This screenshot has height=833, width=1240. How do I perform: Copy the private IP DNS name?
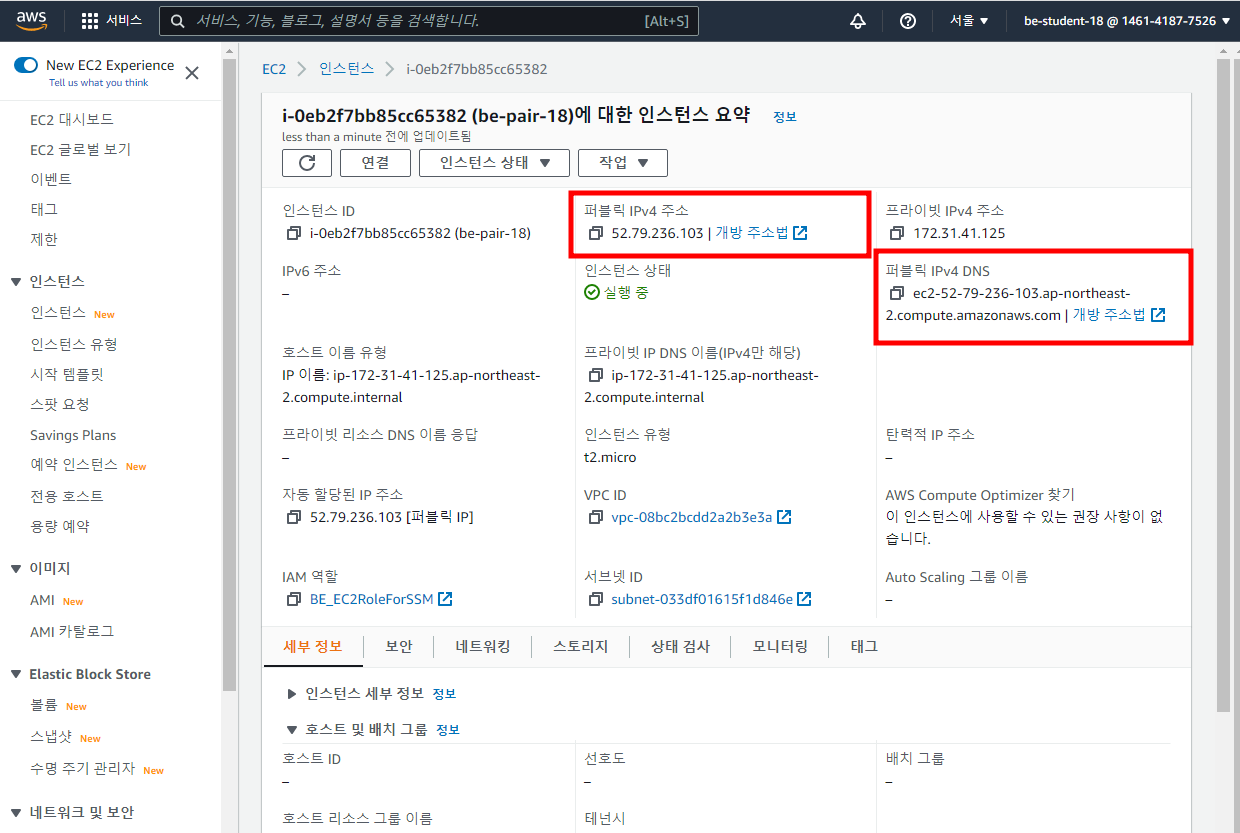click(x=595, y=376)
